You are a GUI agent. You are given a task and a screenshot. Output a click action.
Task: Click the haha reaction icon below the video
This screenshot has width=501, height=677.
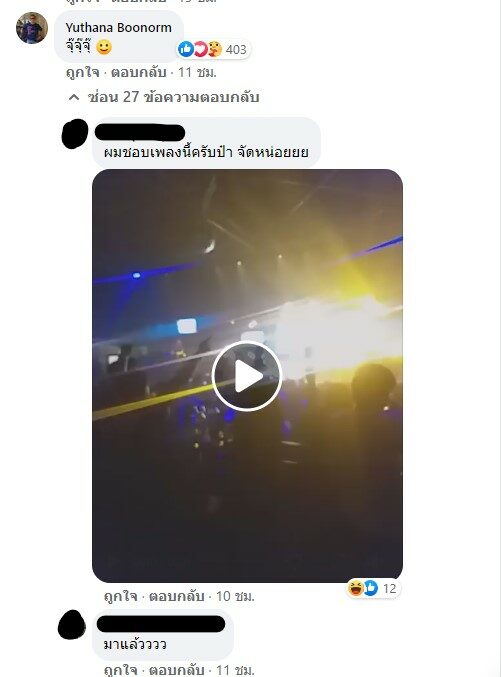coord(355,588)
